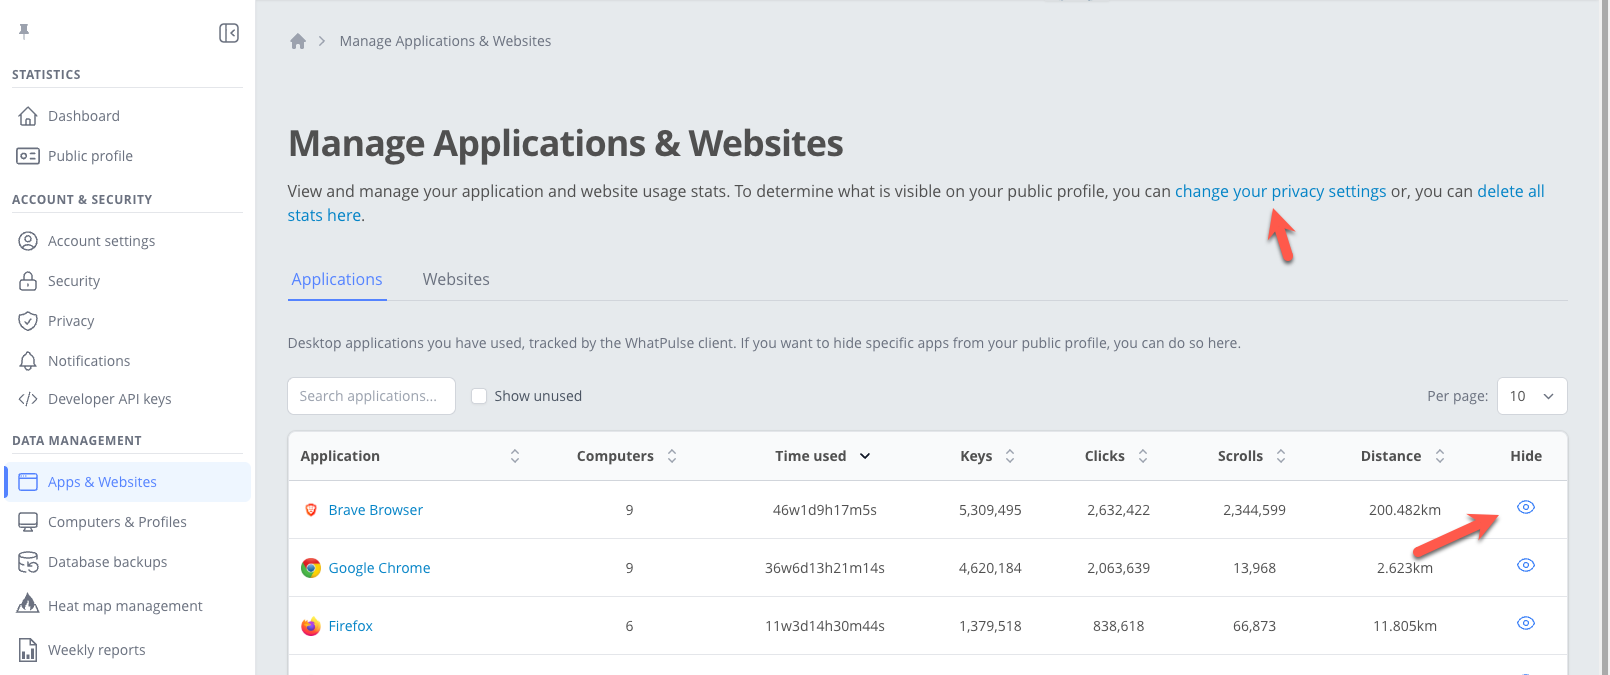This screenshot has width=1610, height=675.
Task: Collapse the sidebar panel icon
Action: click(x=229, y=33)
